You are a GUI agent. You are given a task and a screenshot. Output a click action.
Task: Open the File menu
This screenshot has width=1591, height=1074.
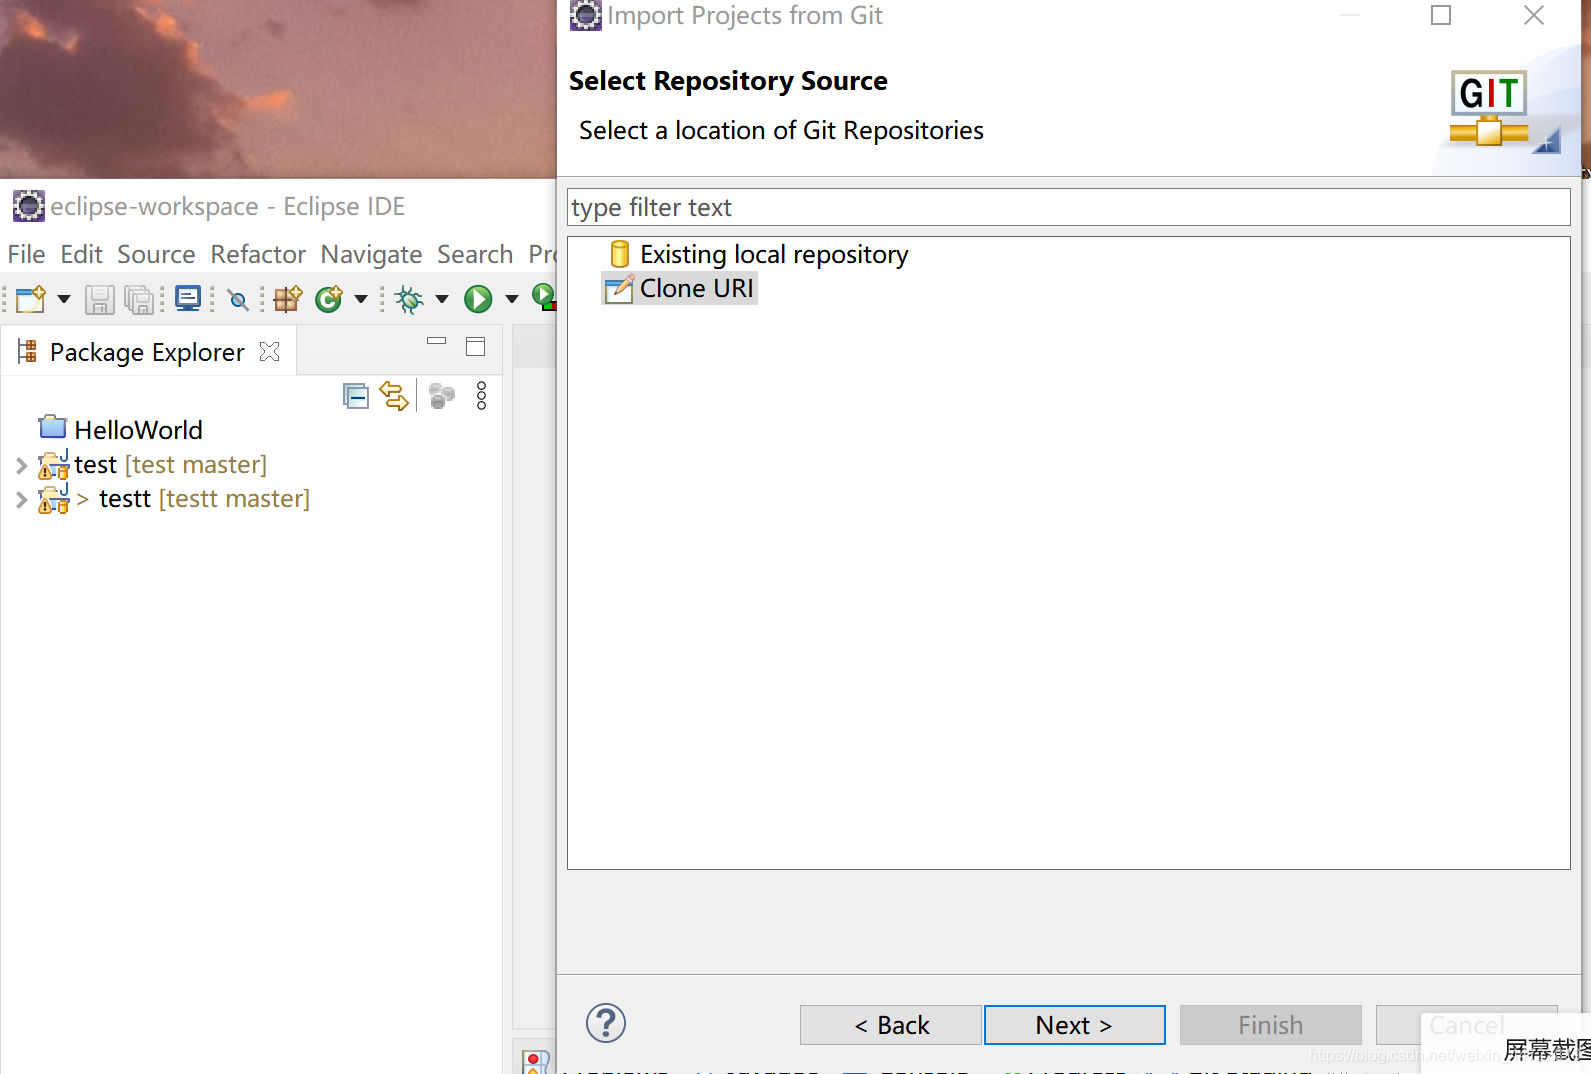26,254
